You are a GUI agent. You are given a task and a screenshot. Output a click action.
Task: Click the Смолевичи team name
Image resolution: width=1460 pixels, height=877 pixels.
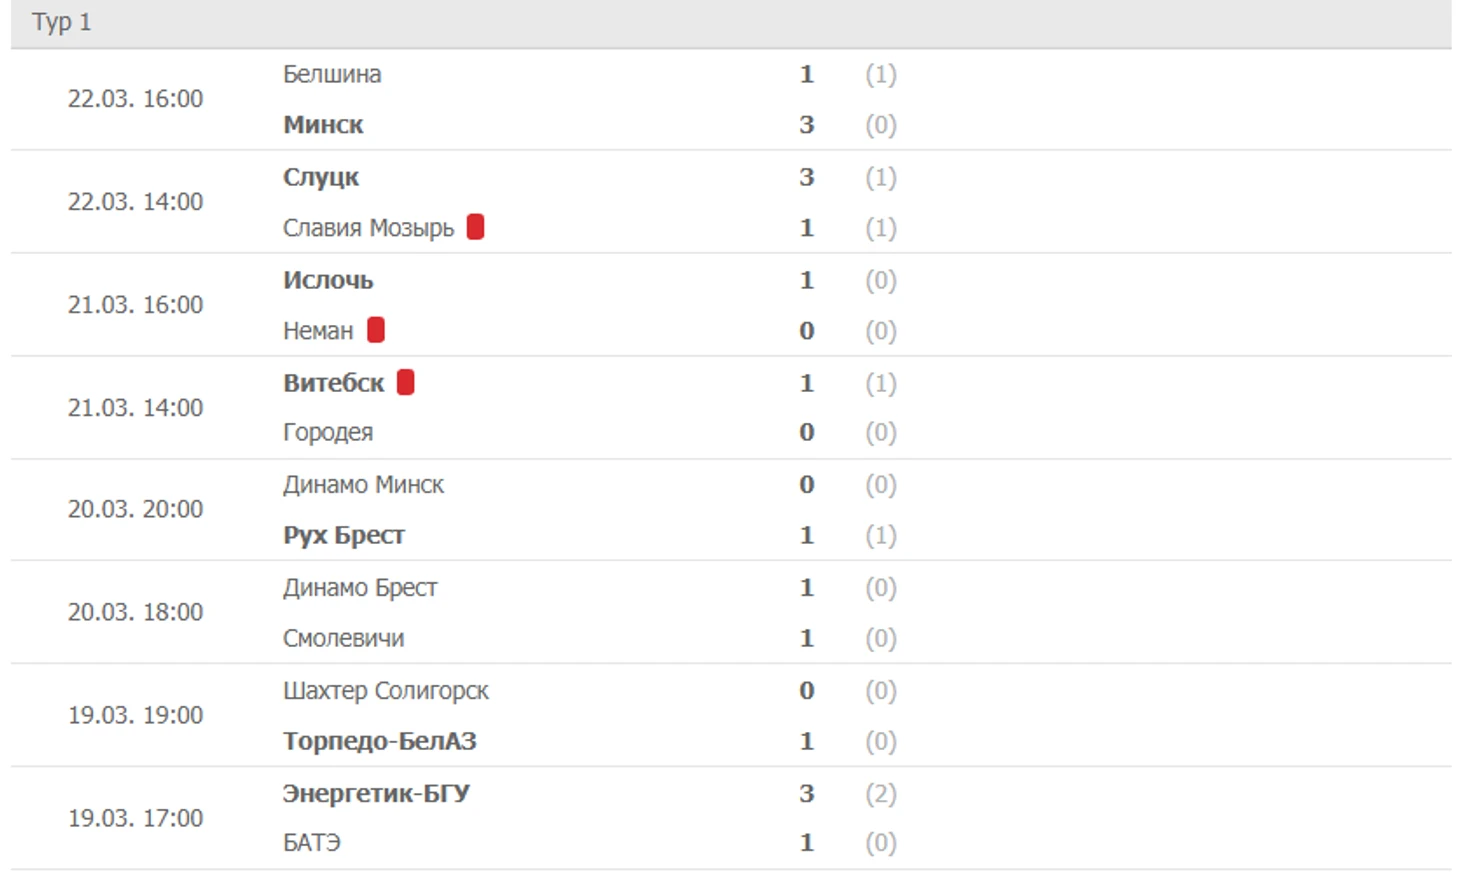coord(344,638)
